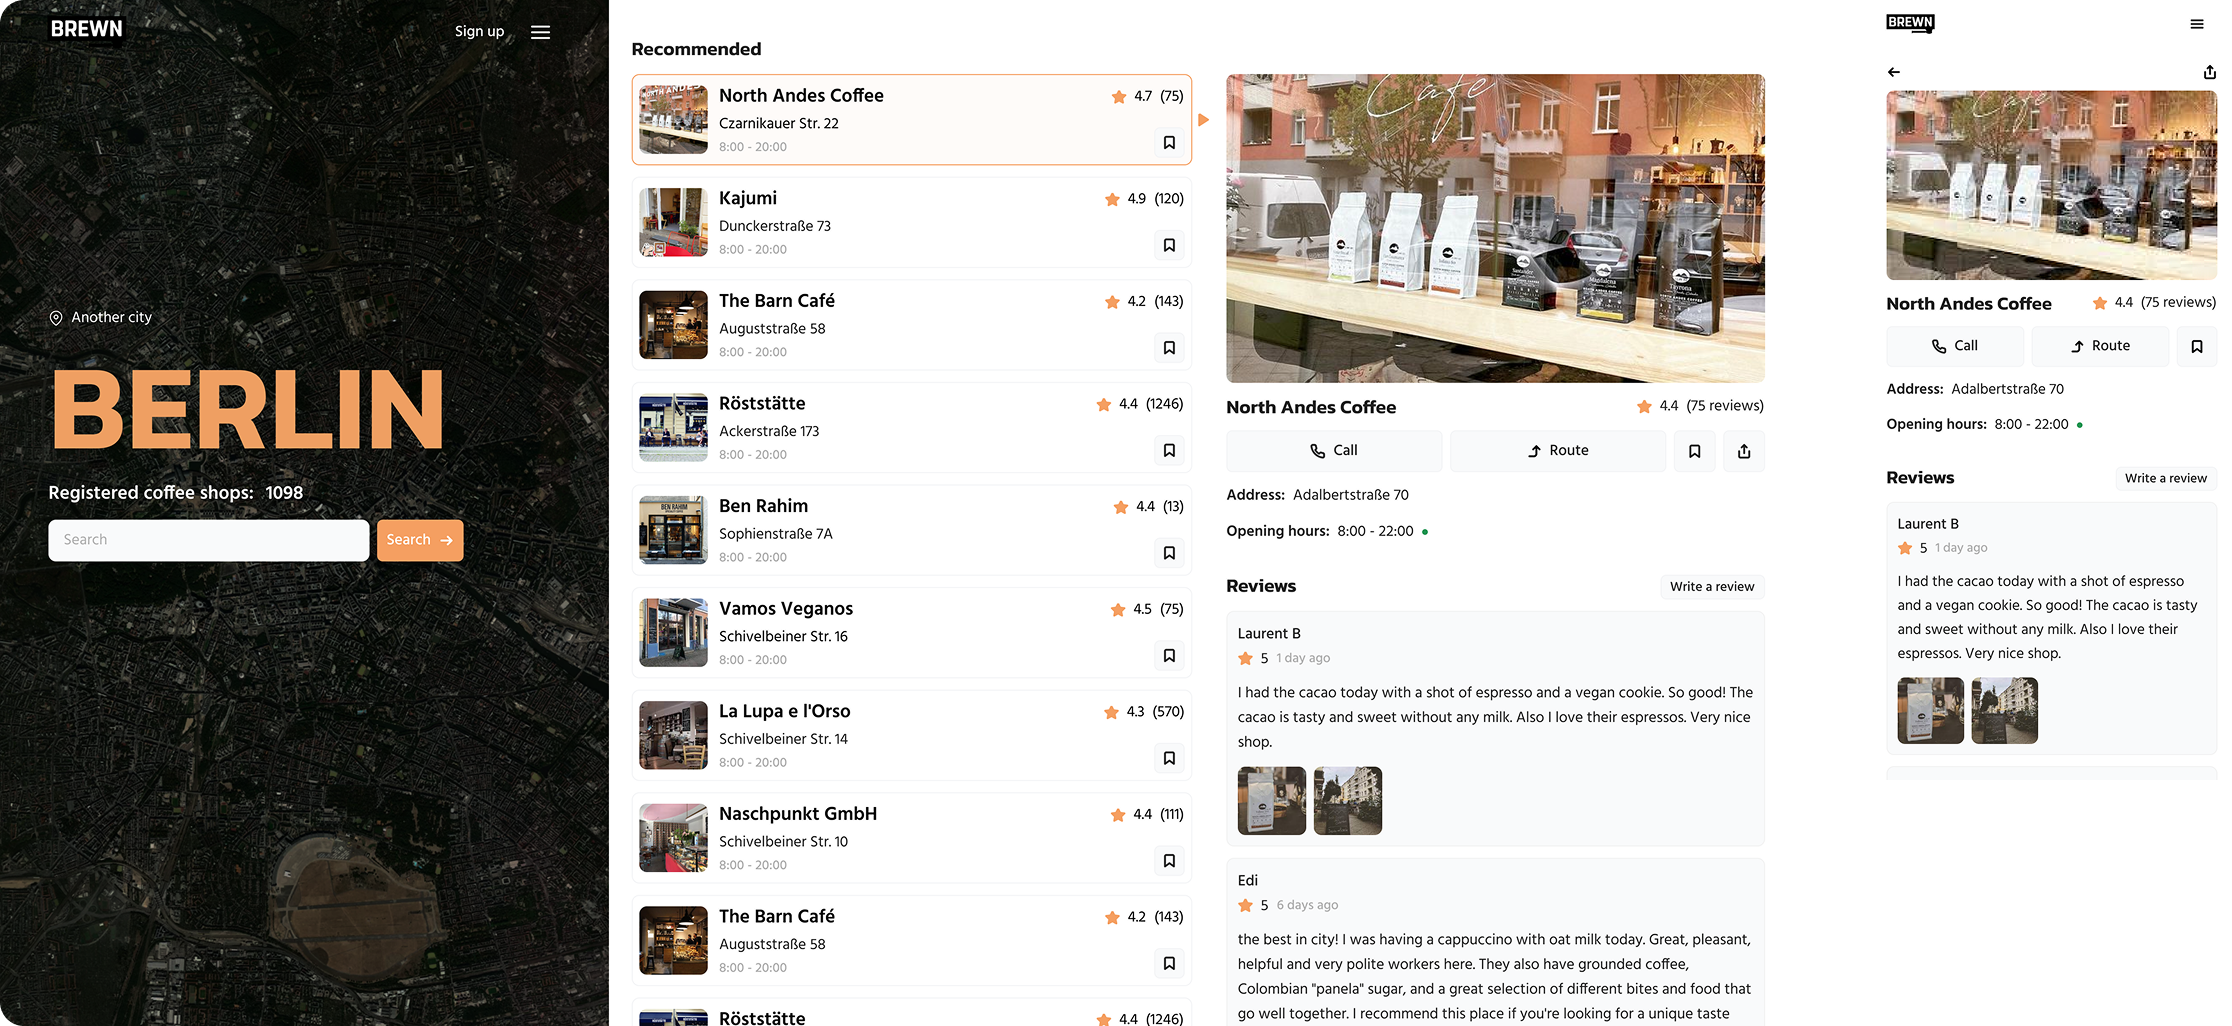Click the orange Search button

420,540
